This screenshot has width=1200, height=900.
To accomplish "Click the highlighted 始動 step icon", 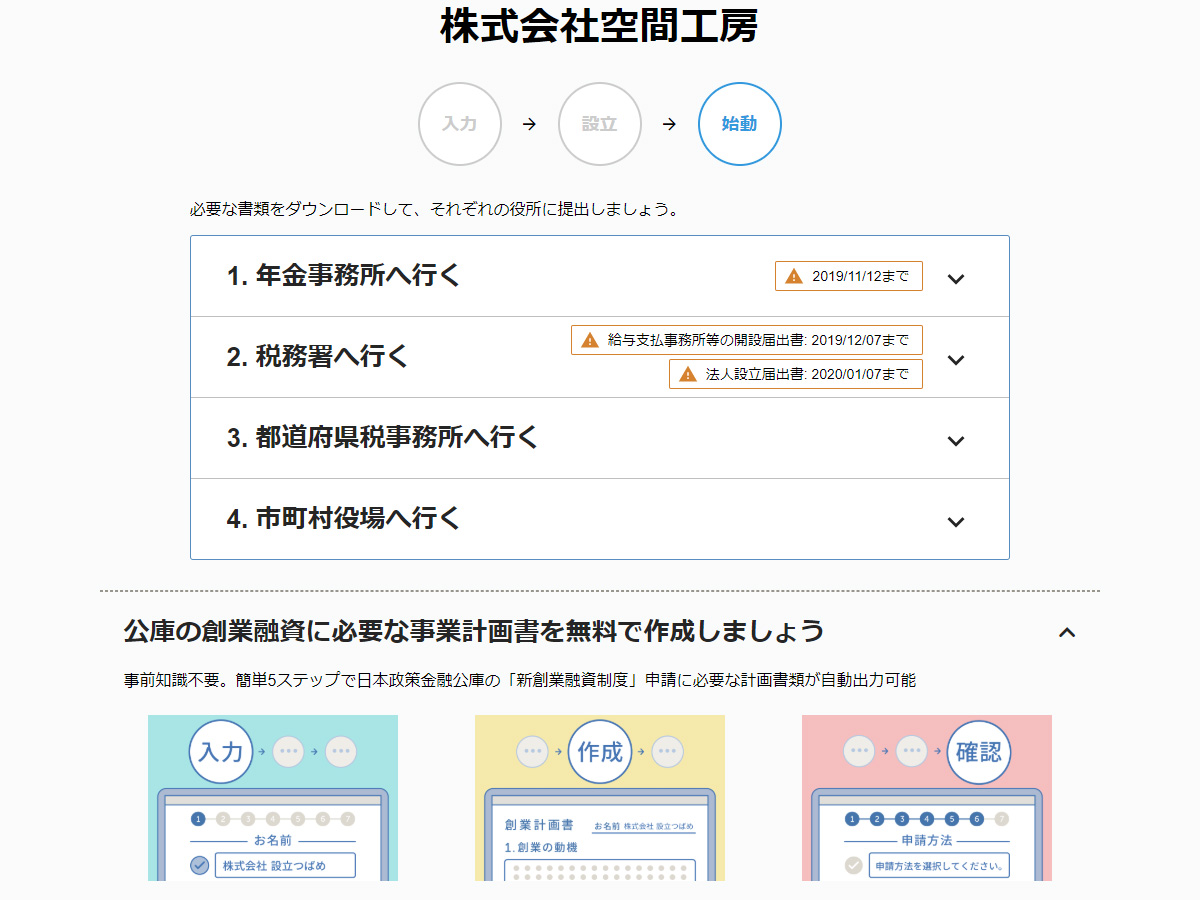I will pyautogui.click(x=739, y=123).
